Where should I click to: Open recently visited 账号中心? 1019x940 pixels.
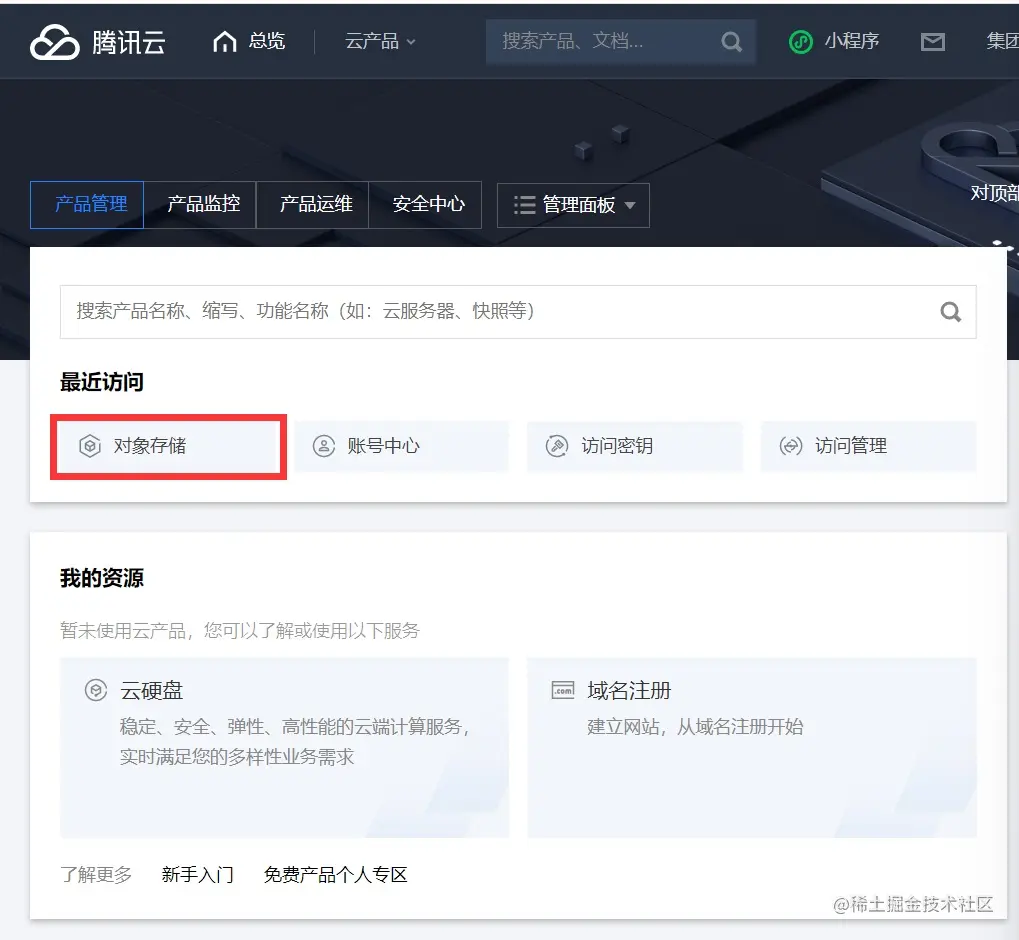pos(402,446)
